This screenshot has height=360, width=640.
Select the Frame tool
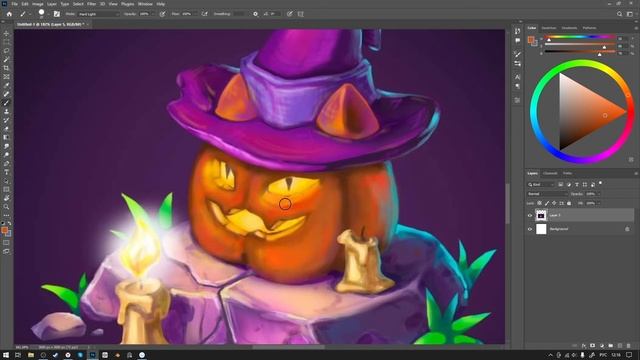click(6, 77)
